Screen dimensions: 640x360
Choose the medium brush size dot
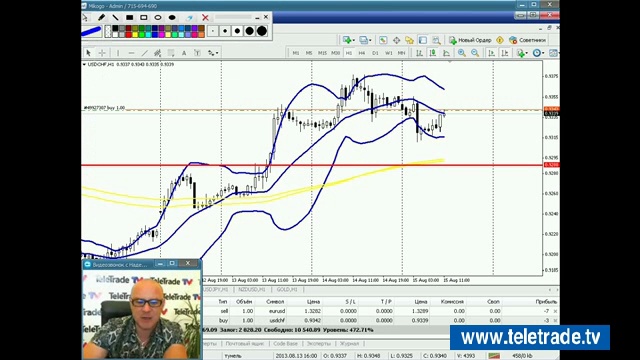pyautogui.click(x=237, y=31)
